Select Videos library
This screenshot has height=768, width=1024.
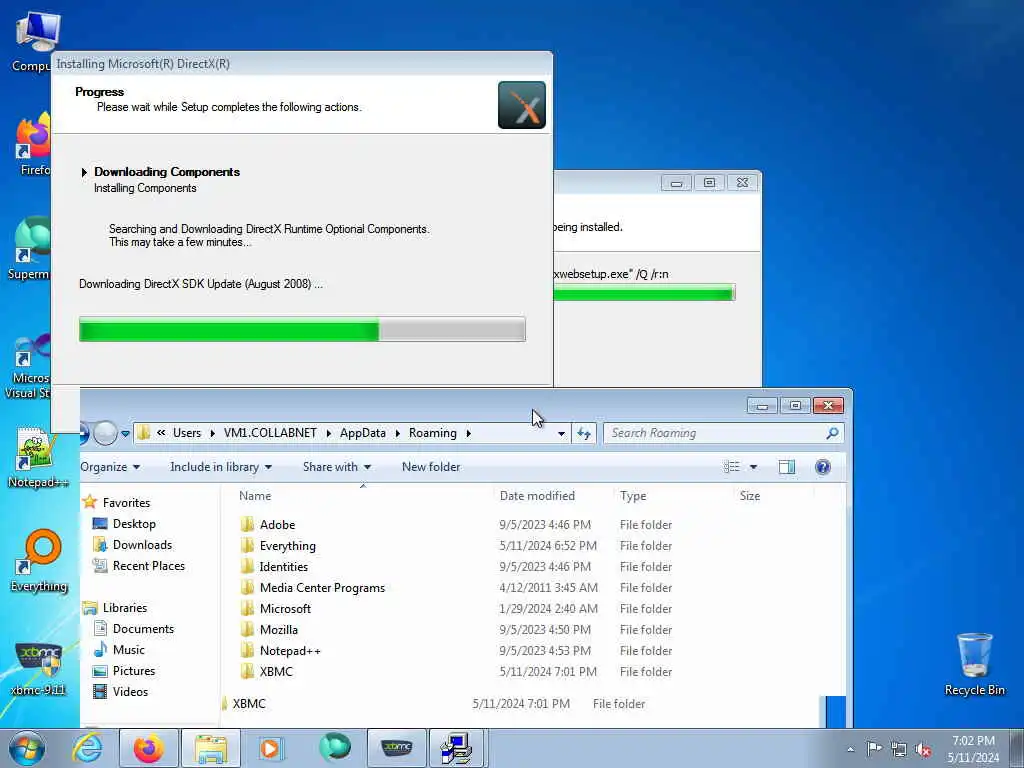click(120, 692)
